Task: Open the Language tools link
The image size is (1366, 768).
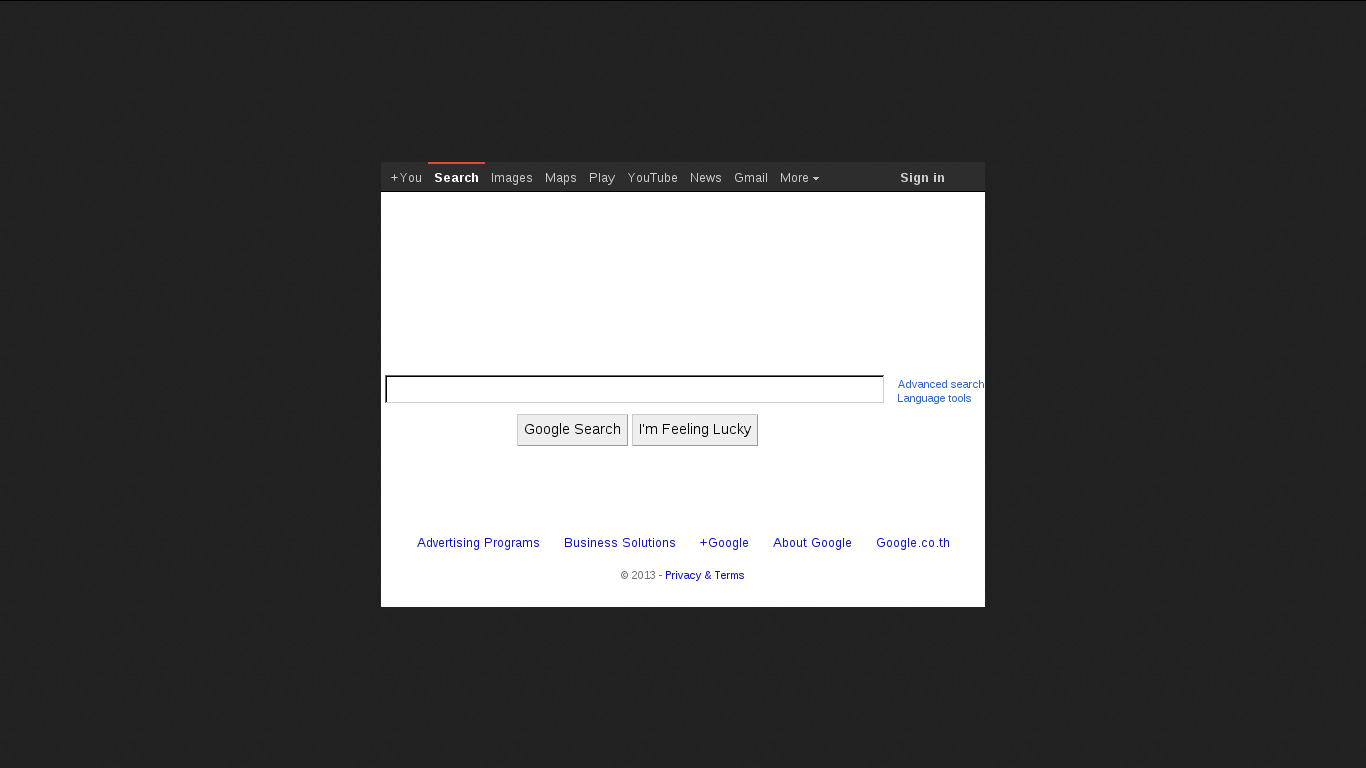Action: pos(934,398)
